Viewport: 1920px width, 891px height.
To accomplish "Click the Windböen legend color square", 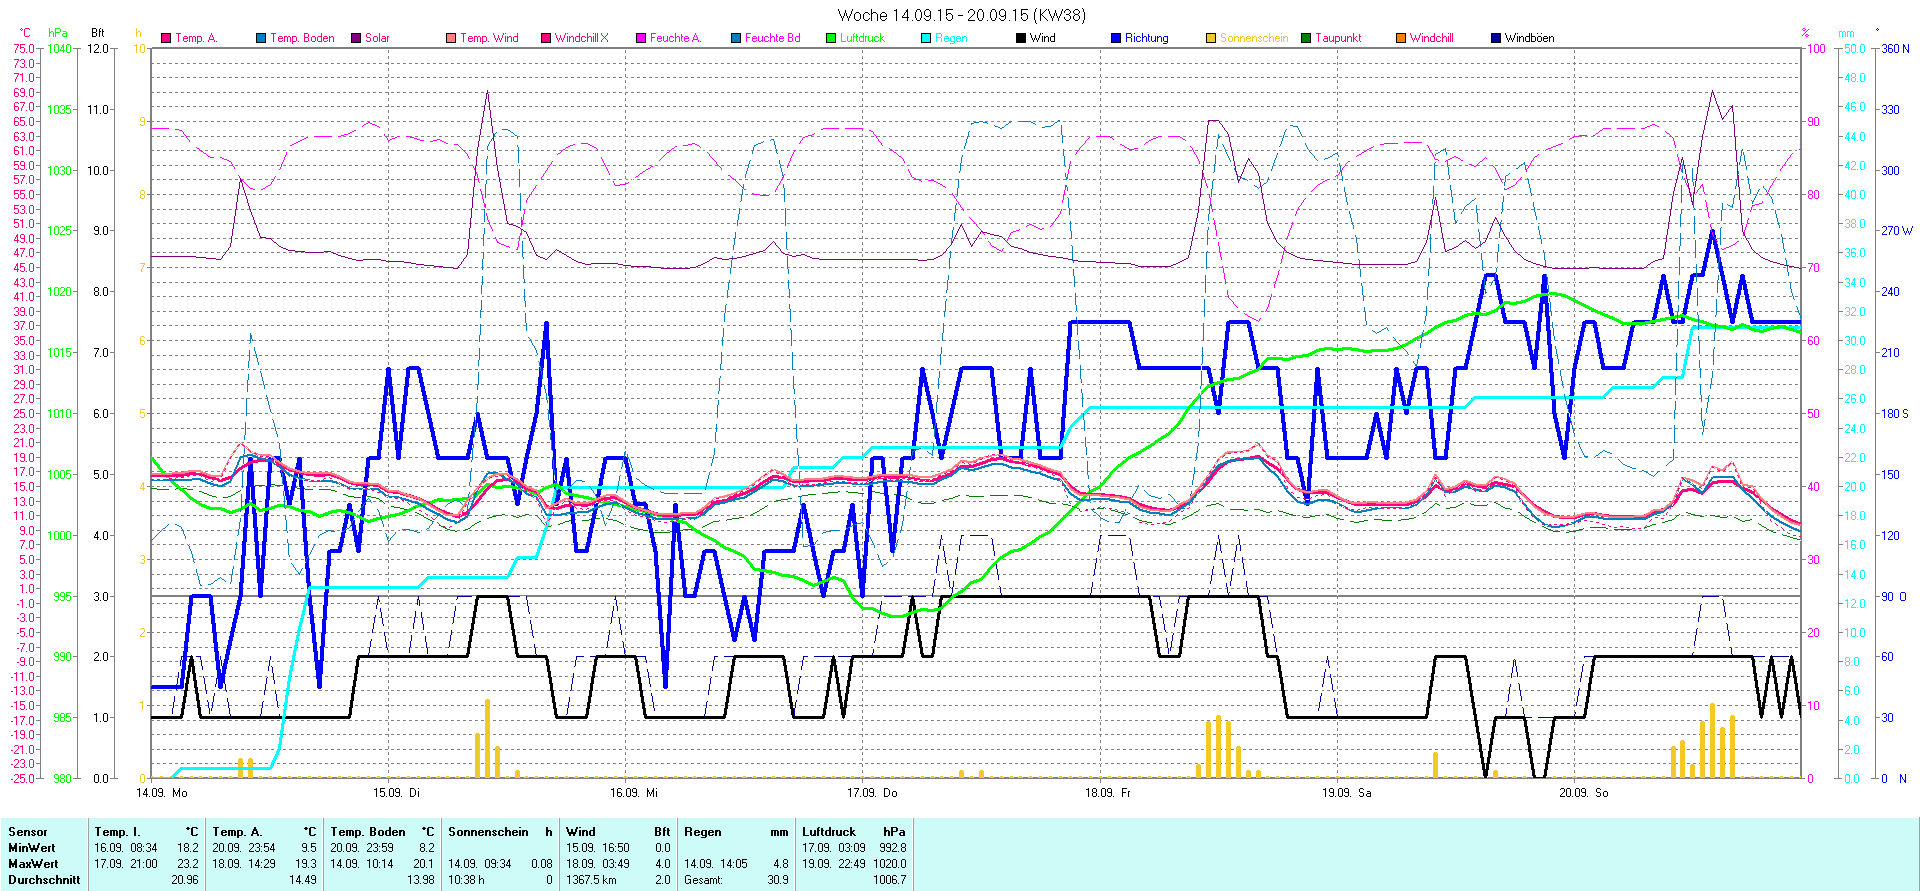I will click(1496, 38).
